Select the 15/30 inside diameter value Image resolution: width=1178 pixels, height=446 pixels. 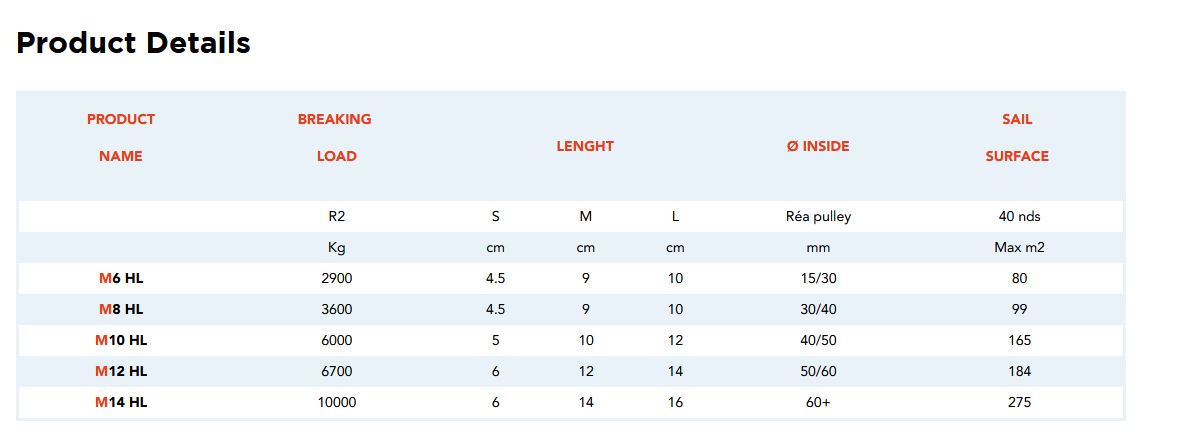point(818,279)
